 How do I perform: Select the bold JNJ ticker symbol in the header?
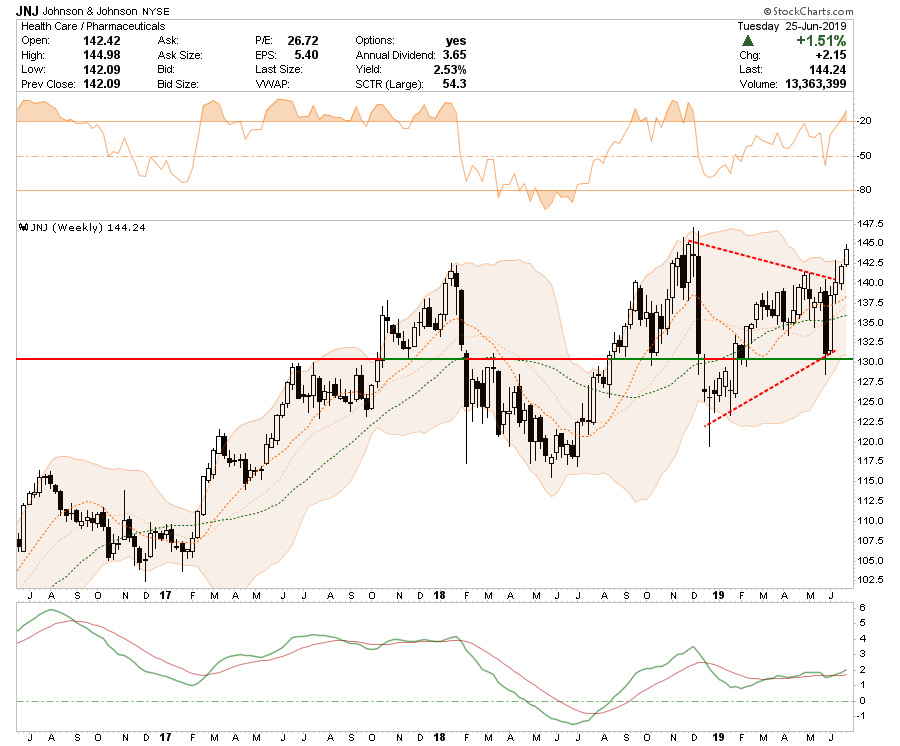pos(27,11)
